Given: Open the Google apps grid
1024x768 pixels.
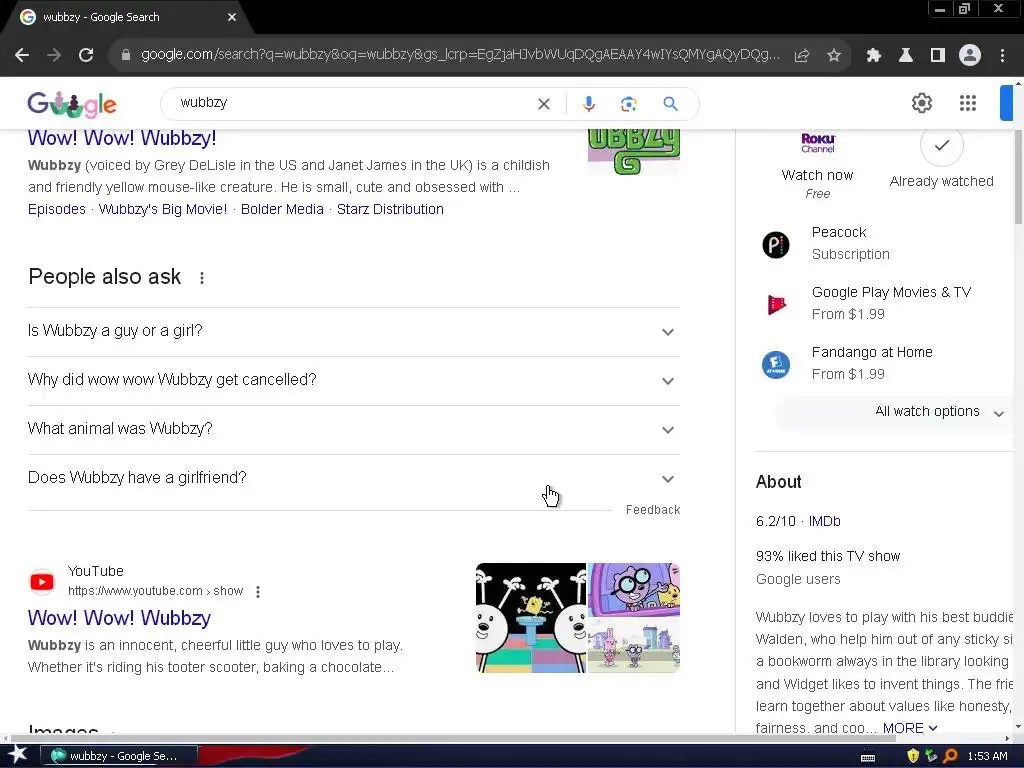Looking at the screenshot, I should (x=968, y=103).
